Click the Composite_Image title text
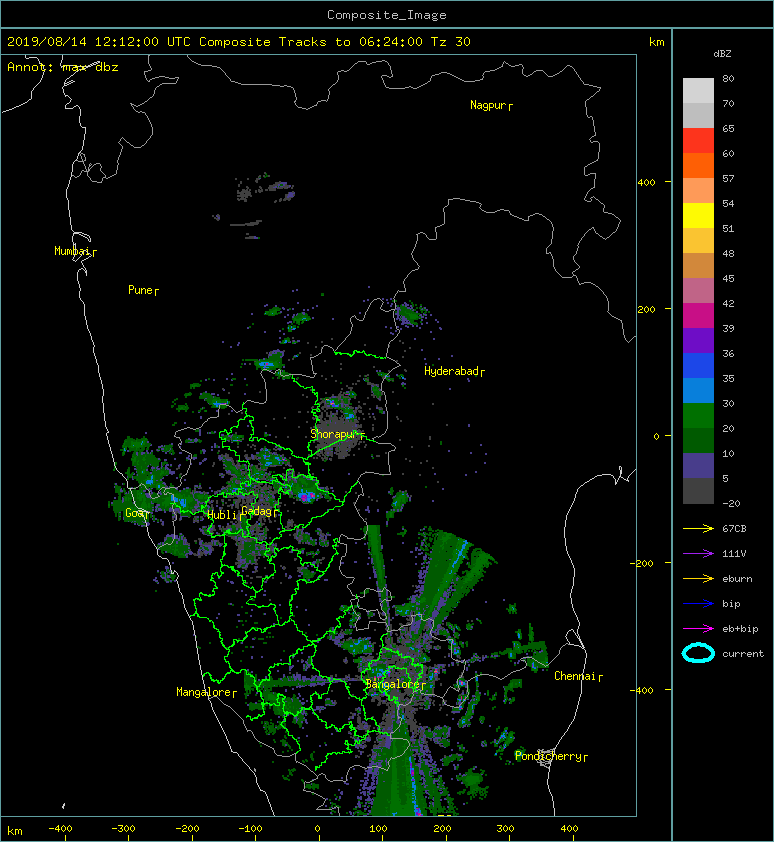This screenshot has width=774, height=842. (x=387, y=15)
